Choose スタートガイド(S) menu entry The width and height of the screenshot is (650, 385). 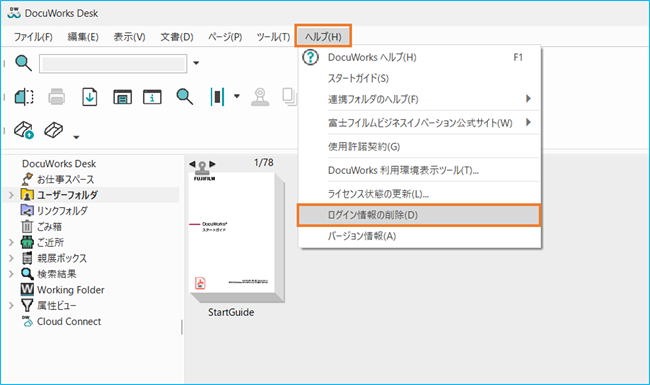click(420, 78)
